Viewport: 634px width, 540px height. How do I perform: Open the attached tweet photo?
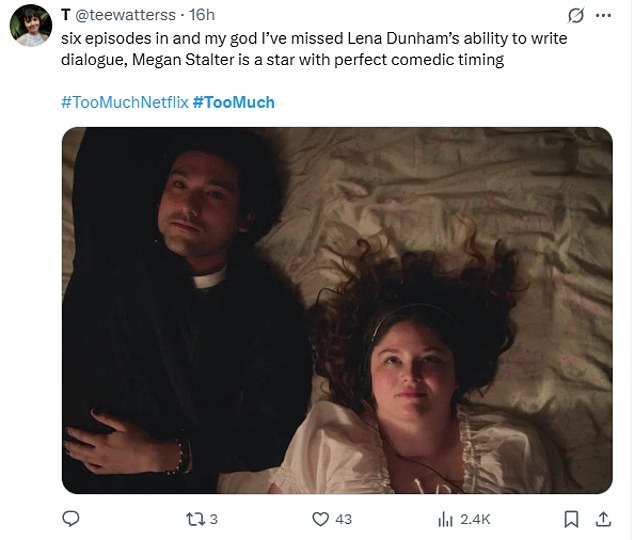click(x=337, y=310)
